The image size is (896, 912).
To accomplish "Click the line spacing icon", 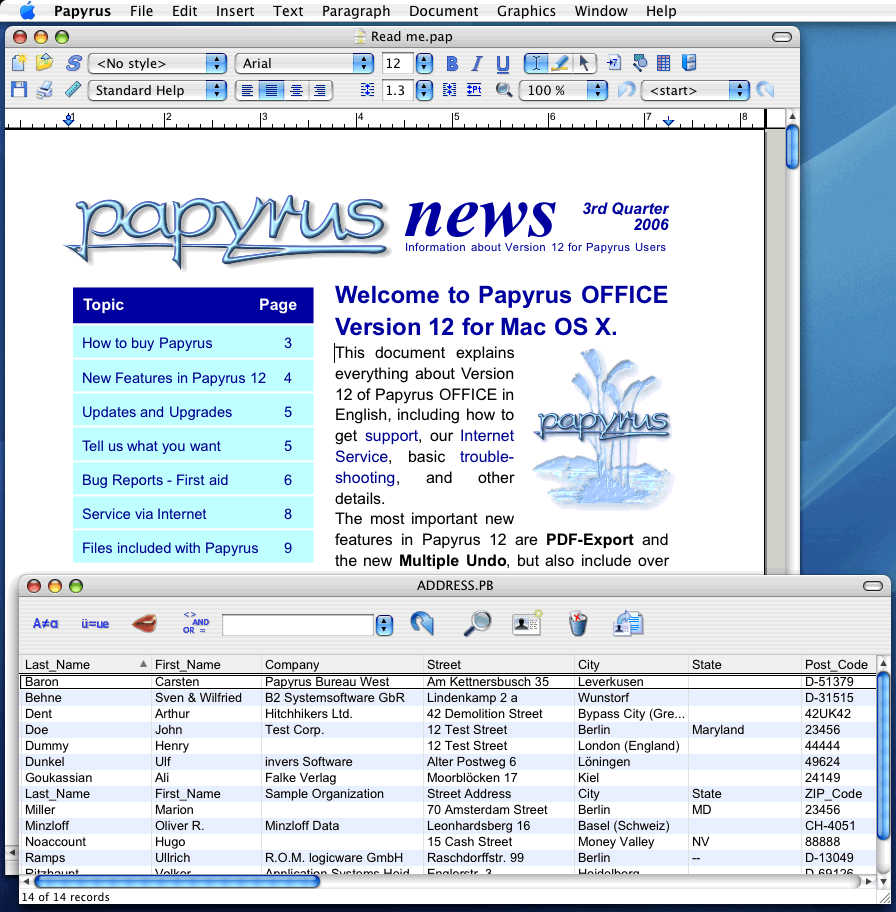I will point(367,90).
